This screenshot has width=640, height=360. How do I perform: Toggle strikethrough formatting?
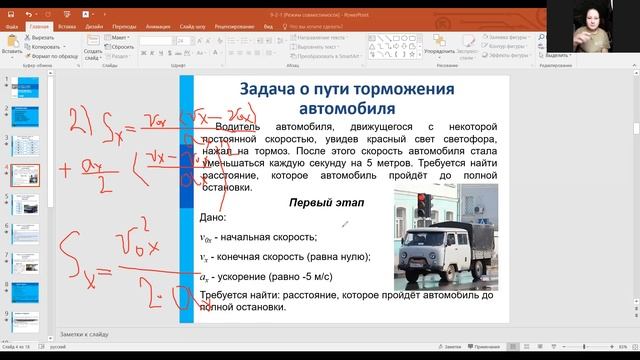pos(178,53)
